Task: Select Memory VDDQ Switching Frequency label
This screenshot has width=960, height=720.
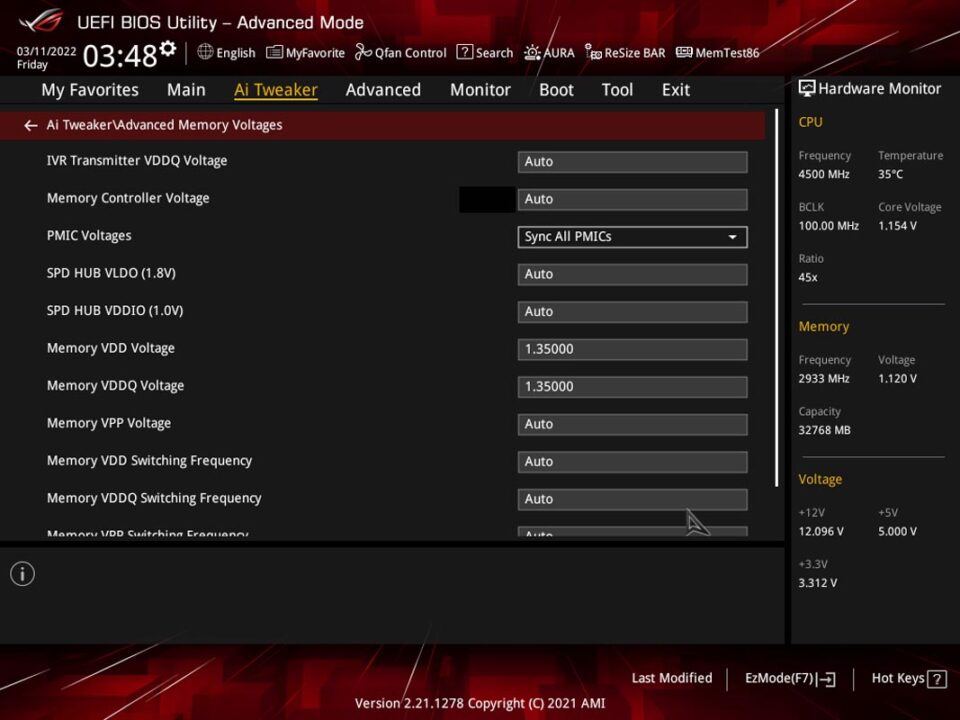Action: pyautogui.click(x=154, y=498)
